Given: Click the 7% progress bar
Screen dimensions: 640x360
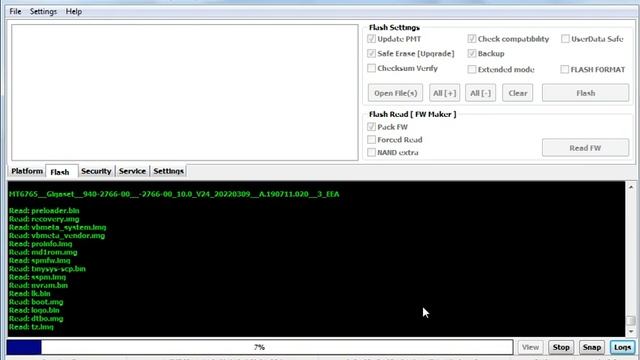Looking at the screenshot, I should [260, 347].
